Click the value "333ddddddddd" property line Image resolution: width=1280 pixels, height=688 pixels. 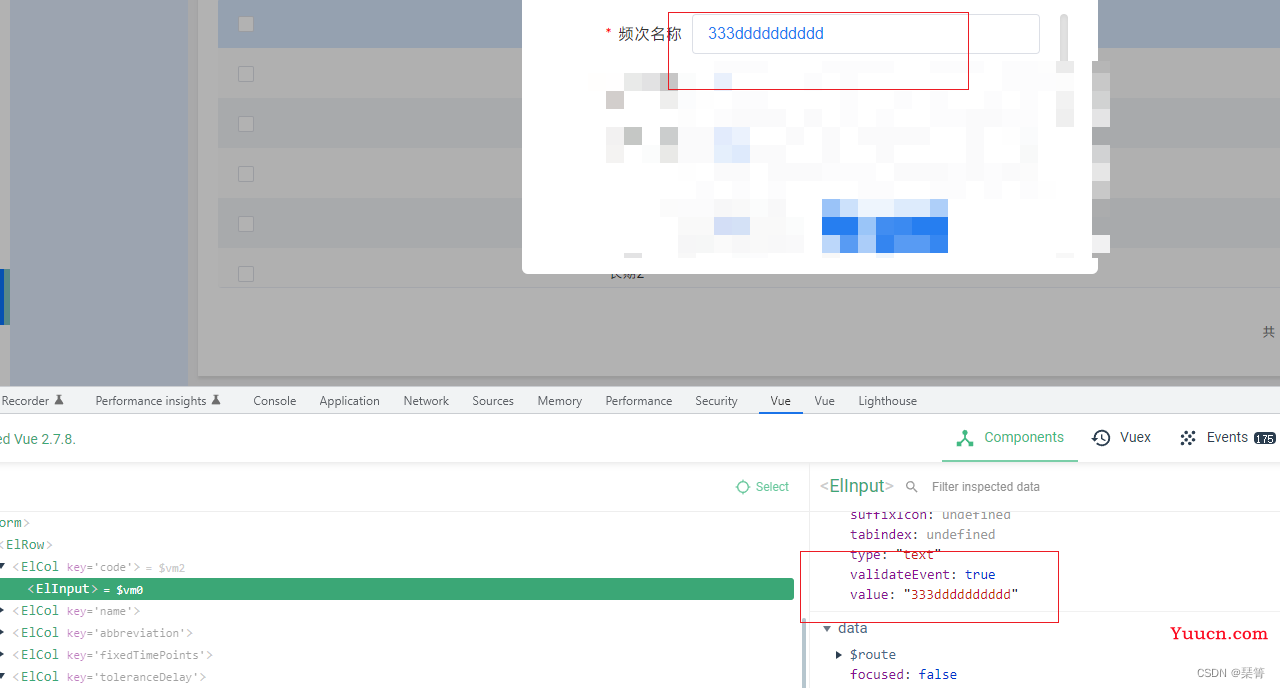pyautogui.click(x=934, y=595)
